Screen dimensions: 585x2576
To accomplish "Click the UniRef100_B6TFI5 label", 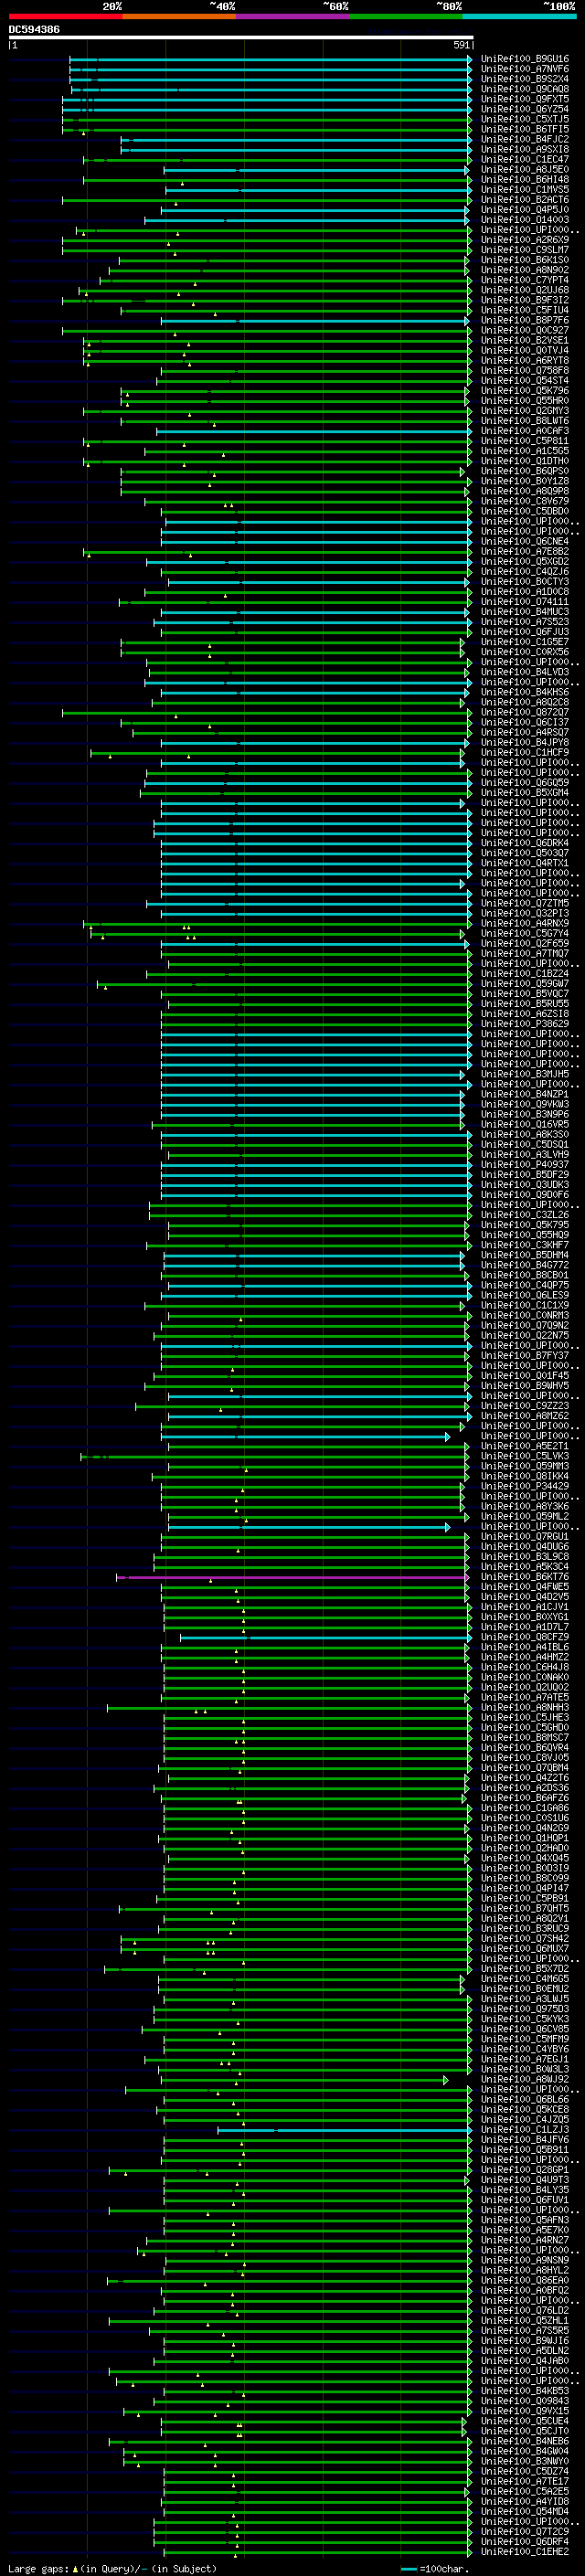I will tap(524, 129).
